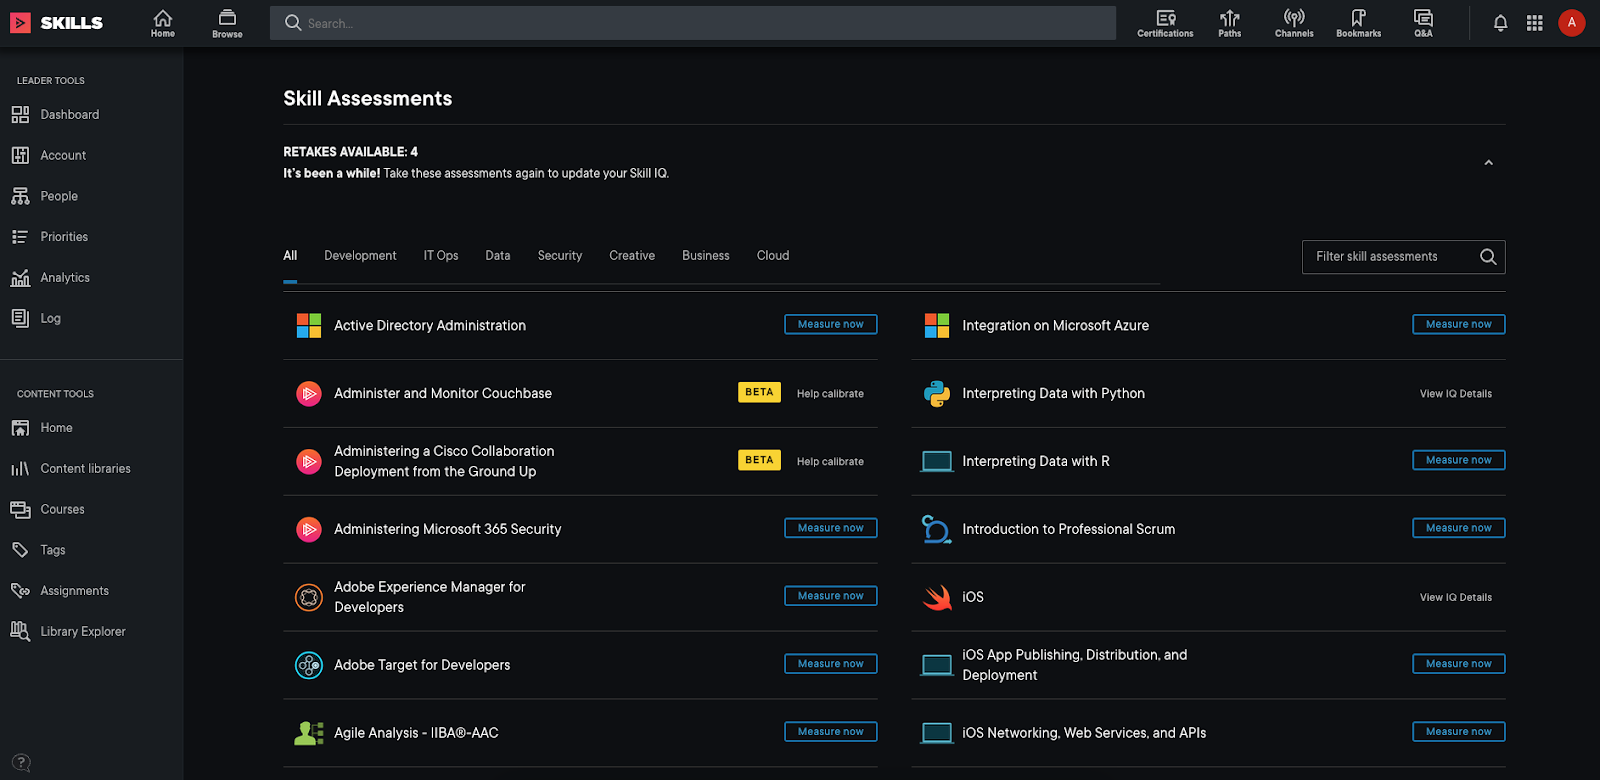The height and width of the screenshot is (780, 1600).
Task: Click the Windows logo beside Active Directory
Action: 309,326
